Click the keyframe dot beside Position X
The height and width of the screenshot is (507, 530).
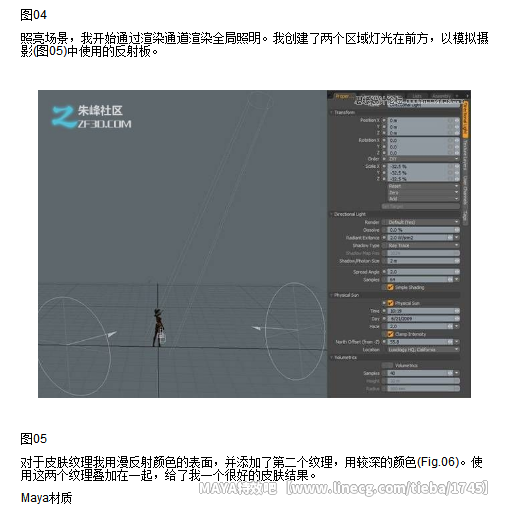(x=384, y=120)
